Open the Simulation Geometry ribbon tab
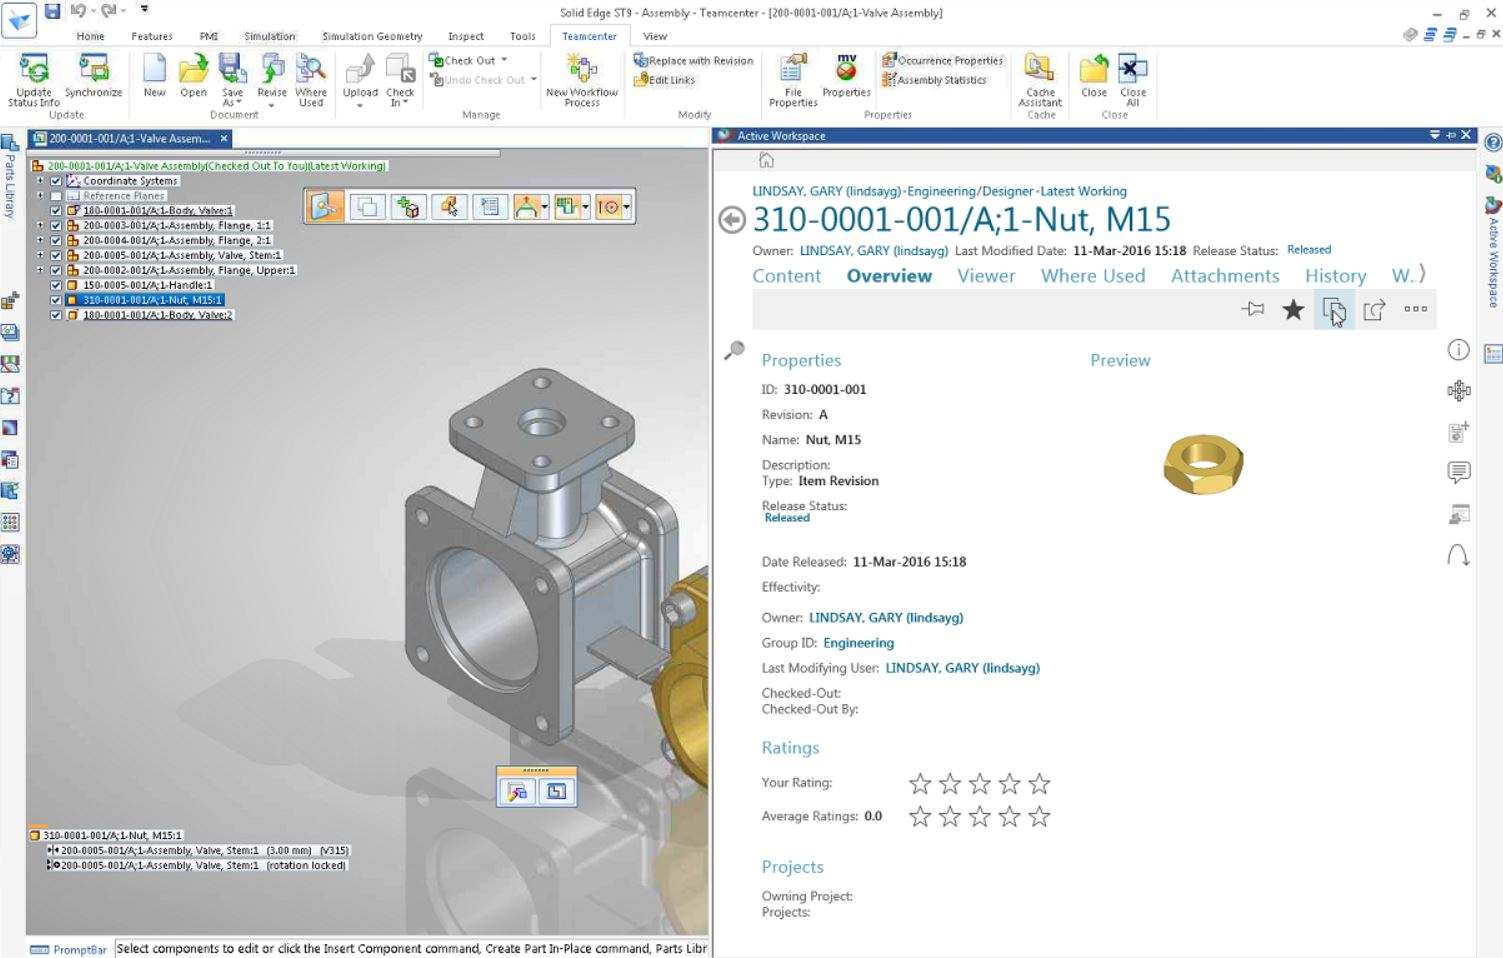The height and width of the screenshot is (958, 1503). coord(372,36)
